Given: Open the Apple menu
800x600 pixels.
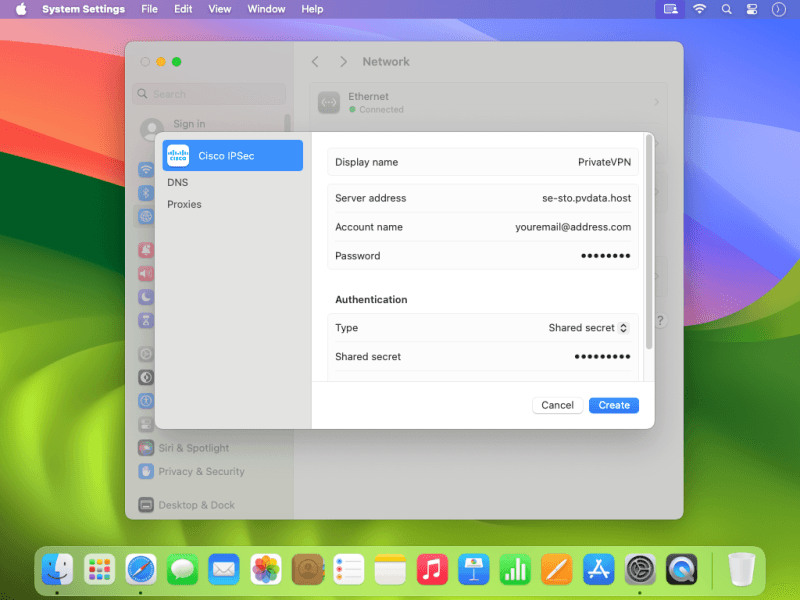Looking at the screenshot, I should click(20, 9).
